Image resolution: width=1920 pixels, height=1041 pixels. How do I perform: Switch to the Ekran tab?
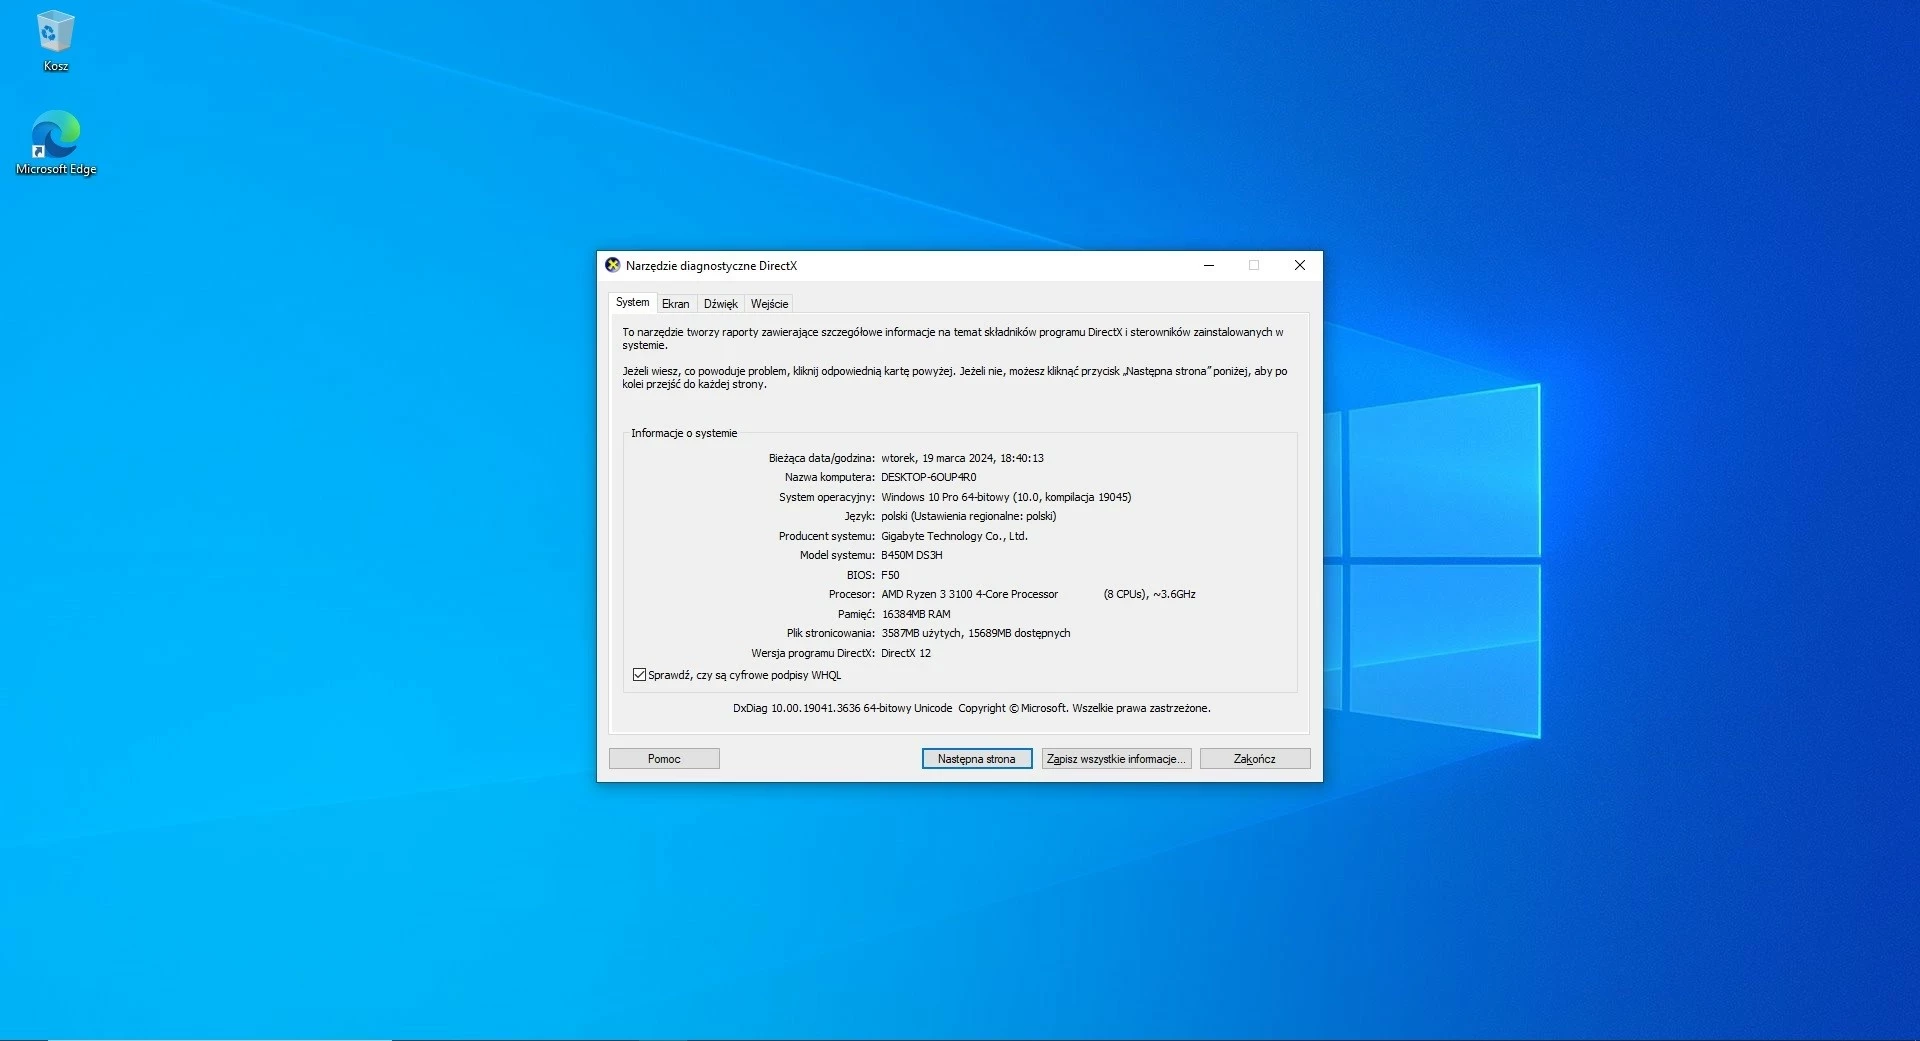675,304
